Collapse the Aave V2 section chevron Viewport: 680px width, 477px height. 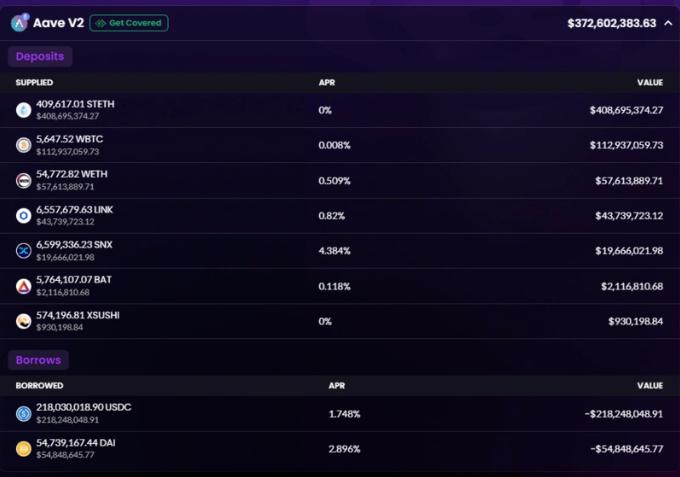[x=668, y=22]
